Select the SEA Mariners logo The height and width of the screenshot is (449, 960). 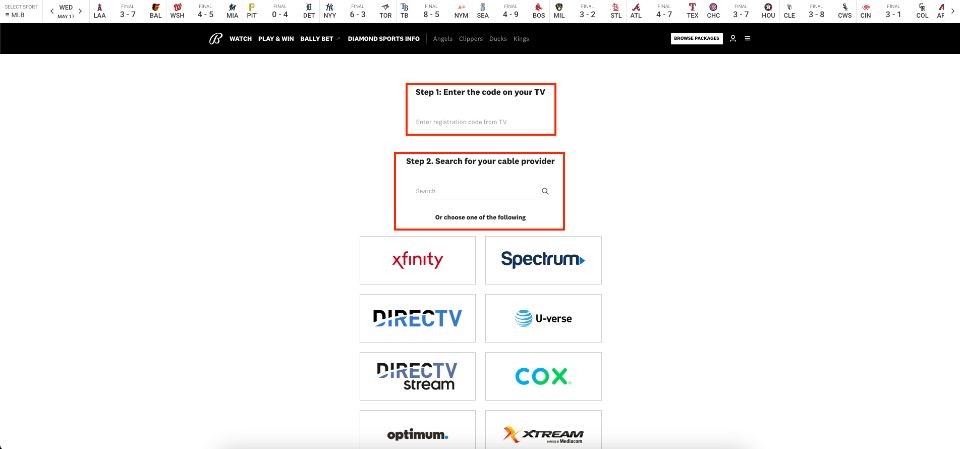point(482,7)
